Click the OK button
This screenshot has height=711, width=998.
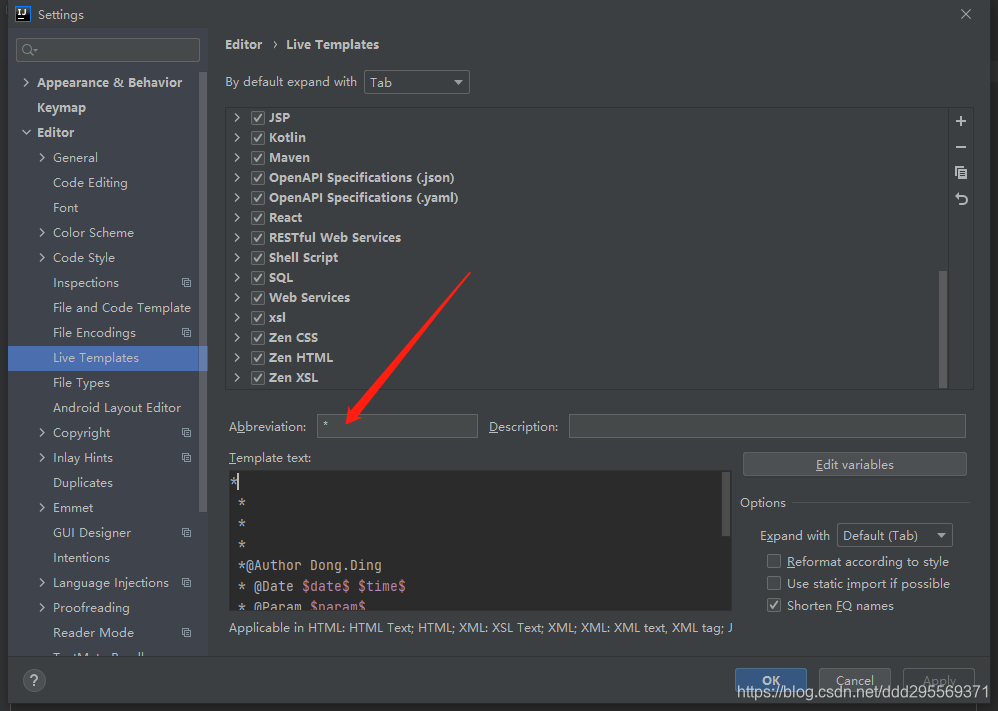point(771,680)
